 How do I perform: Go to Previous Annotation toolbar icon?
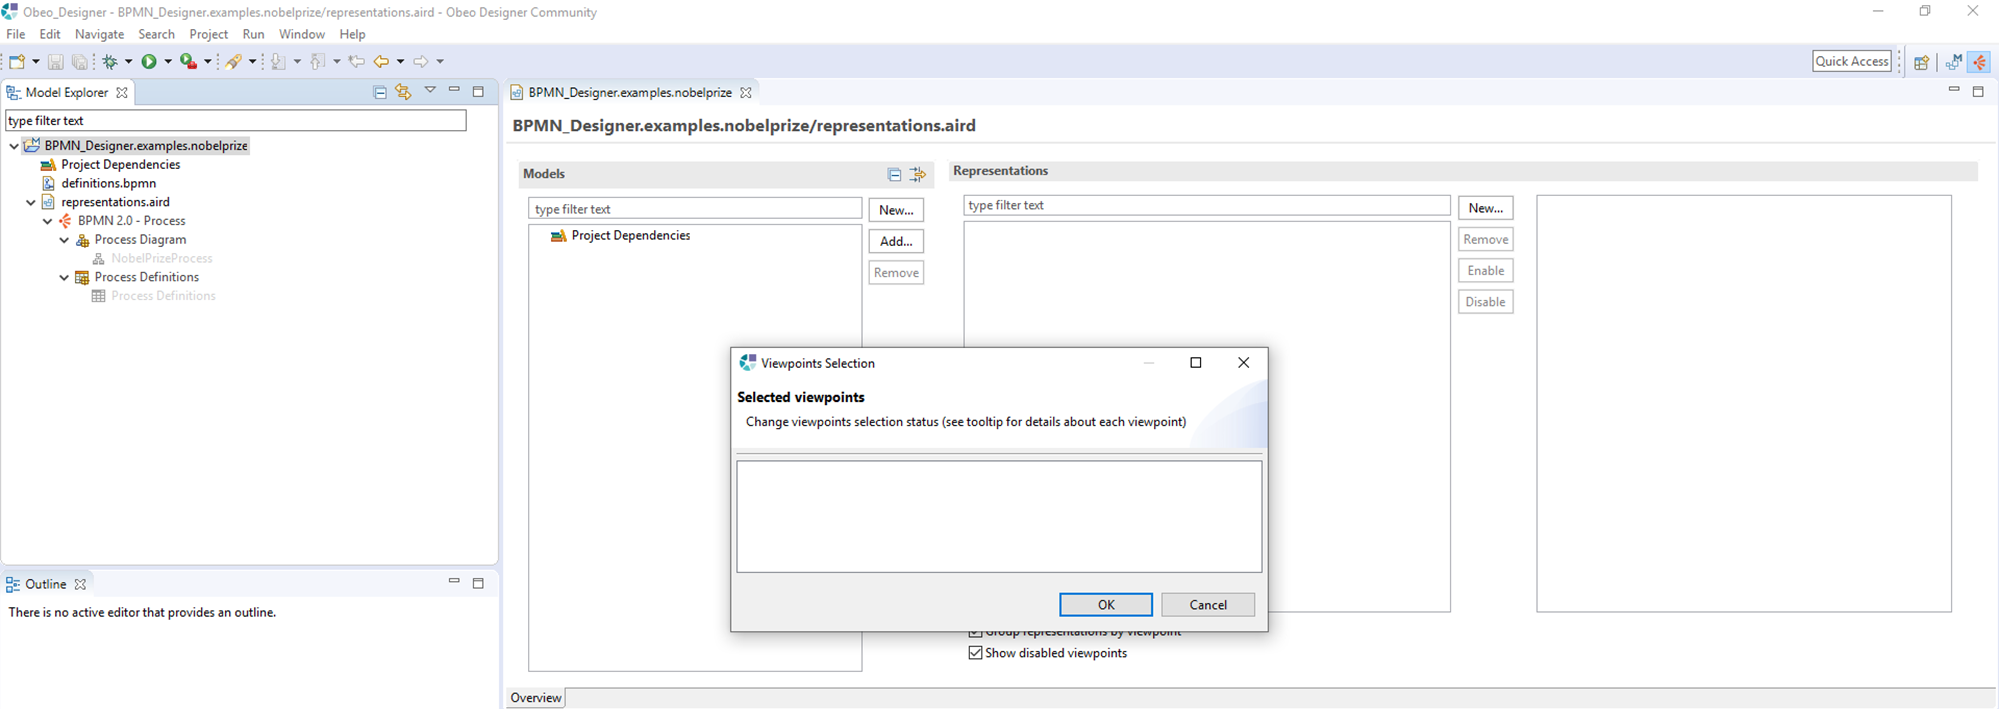pos(318,62)
